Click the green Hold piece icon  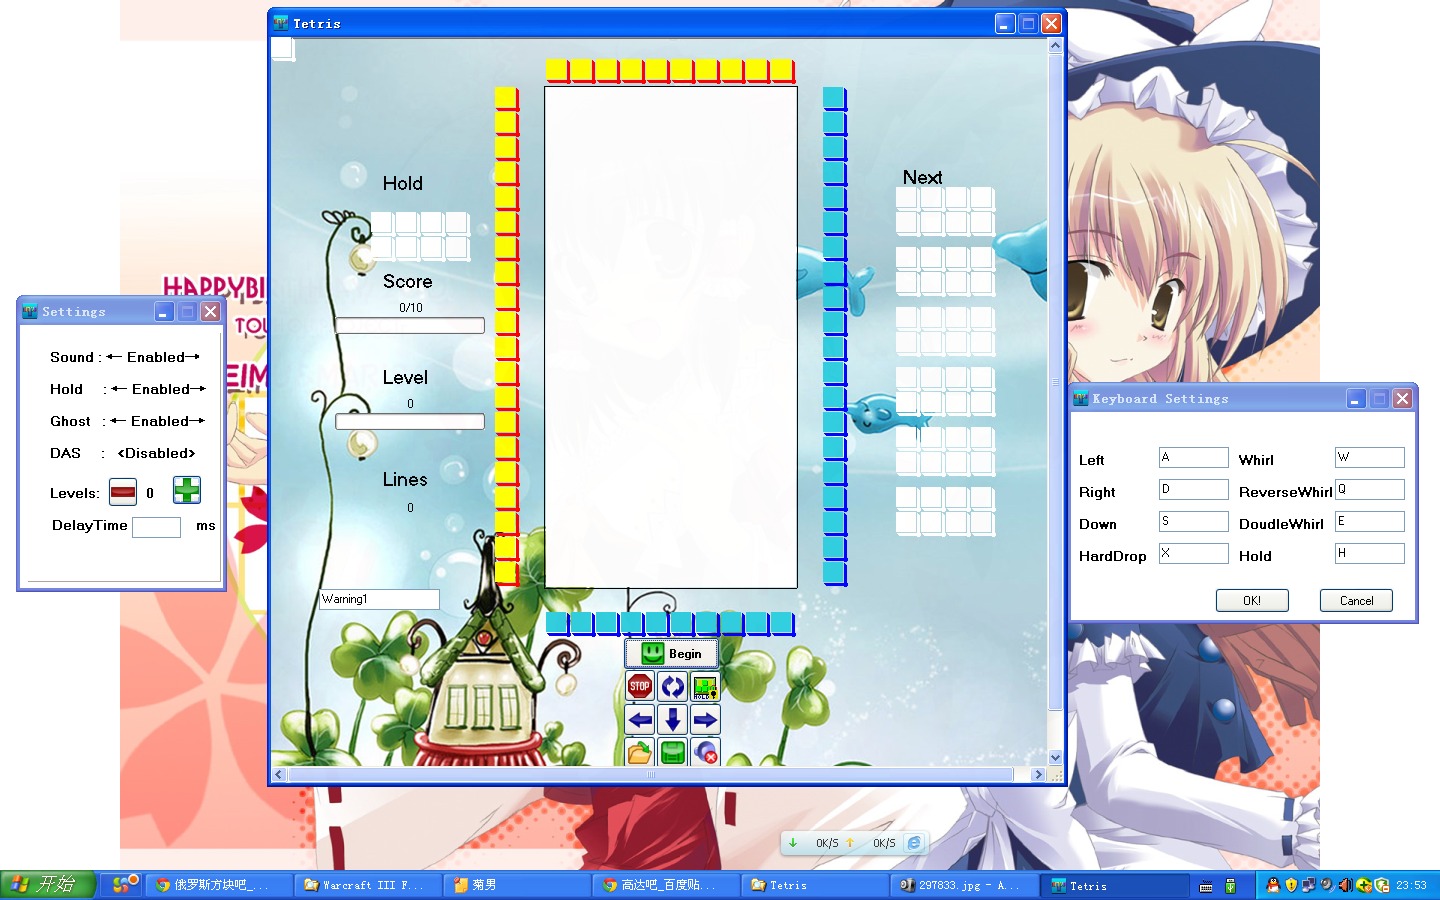[705, 686]
